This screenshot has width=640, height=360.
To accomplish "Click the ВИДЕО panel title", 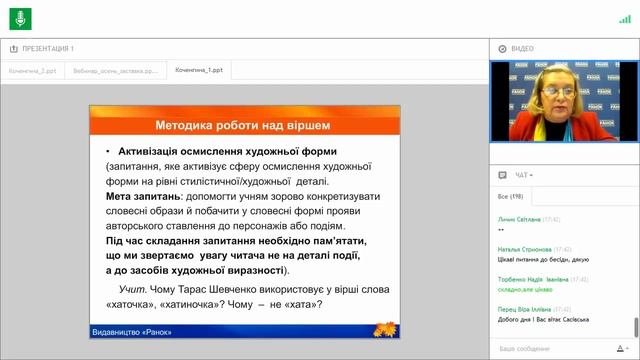I will coord(522,49).
